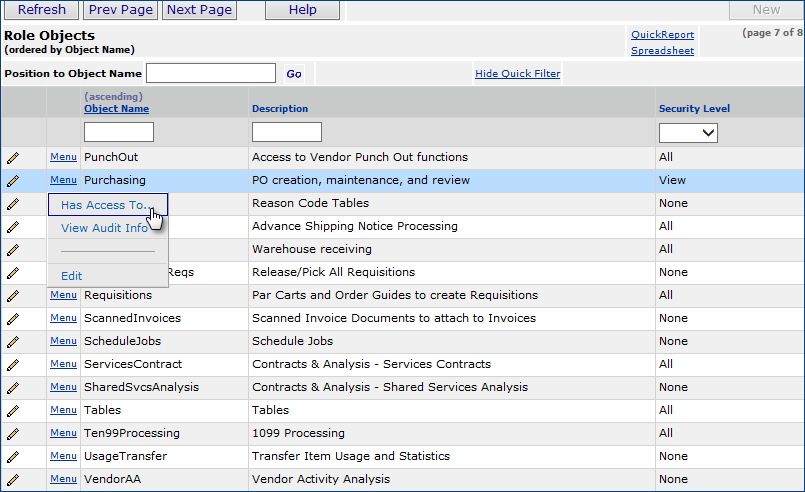Click the Description column filter box
Image resolution: width=805 pixels, height=492 pixels.
pyautogui.click(x=287, y=133)
